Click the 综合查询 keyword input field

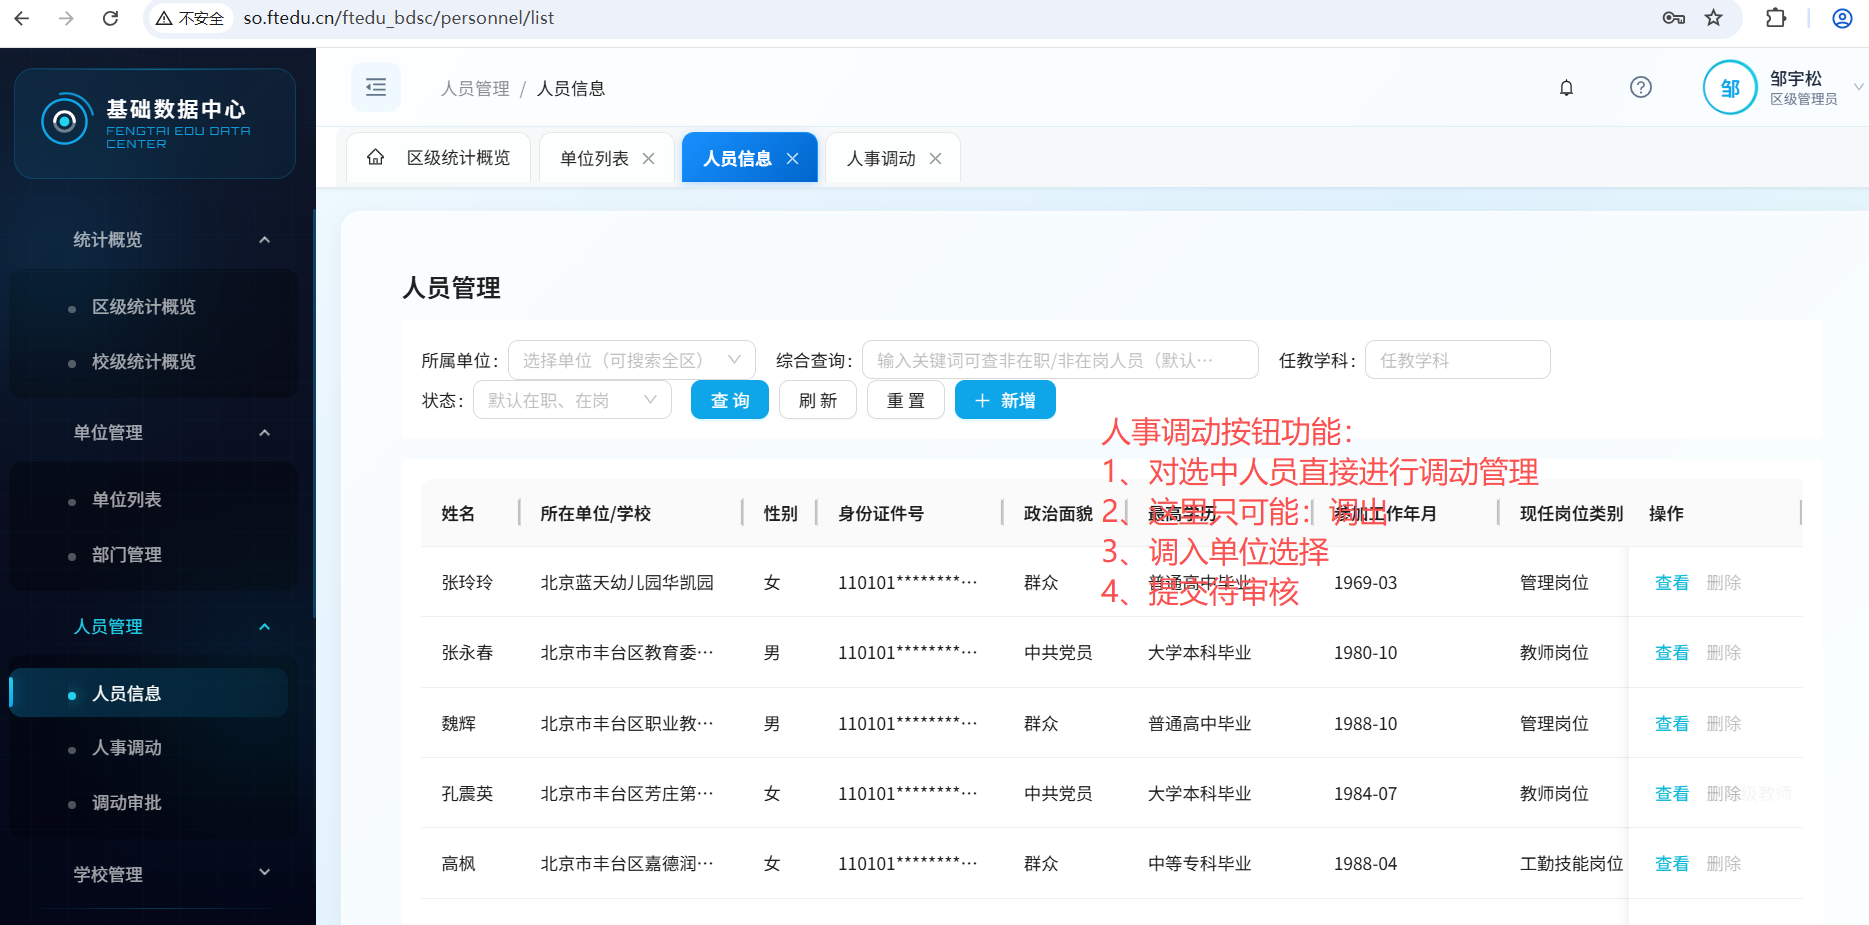[x=1059, y=360]
